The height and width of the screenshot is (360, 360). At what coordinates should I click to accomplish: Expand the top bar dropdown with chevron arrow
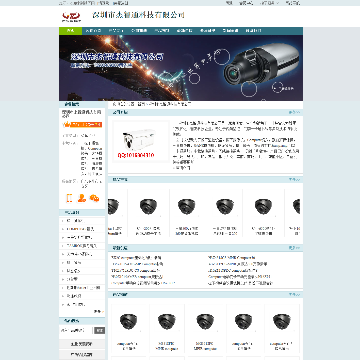point(269,3)
